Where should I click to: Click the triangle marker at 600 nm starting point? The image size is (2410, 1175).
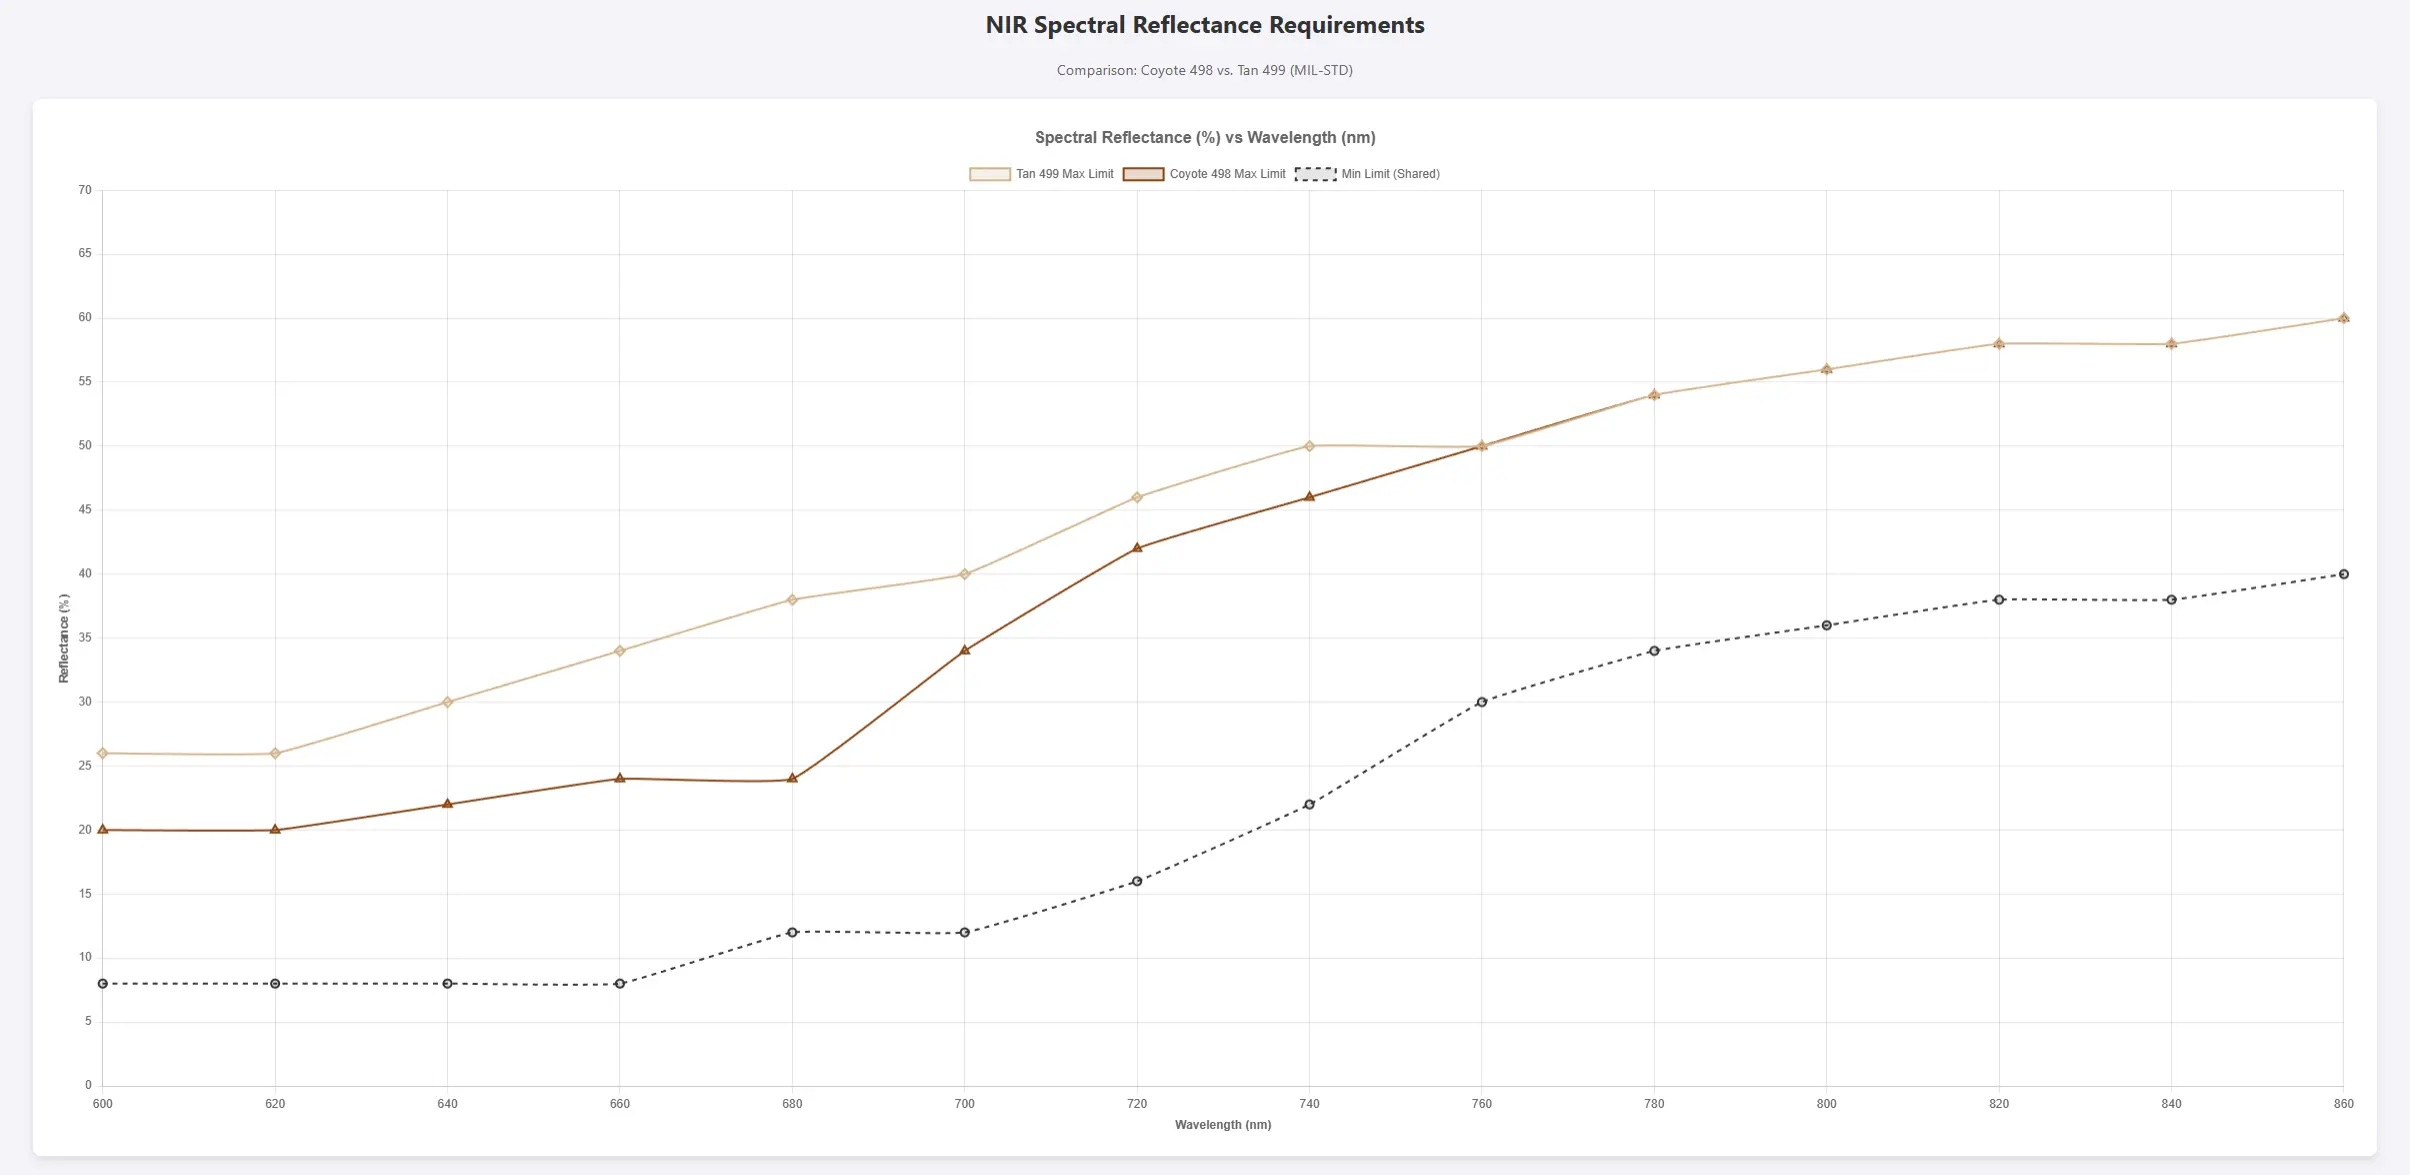click(x=103, y=829)
